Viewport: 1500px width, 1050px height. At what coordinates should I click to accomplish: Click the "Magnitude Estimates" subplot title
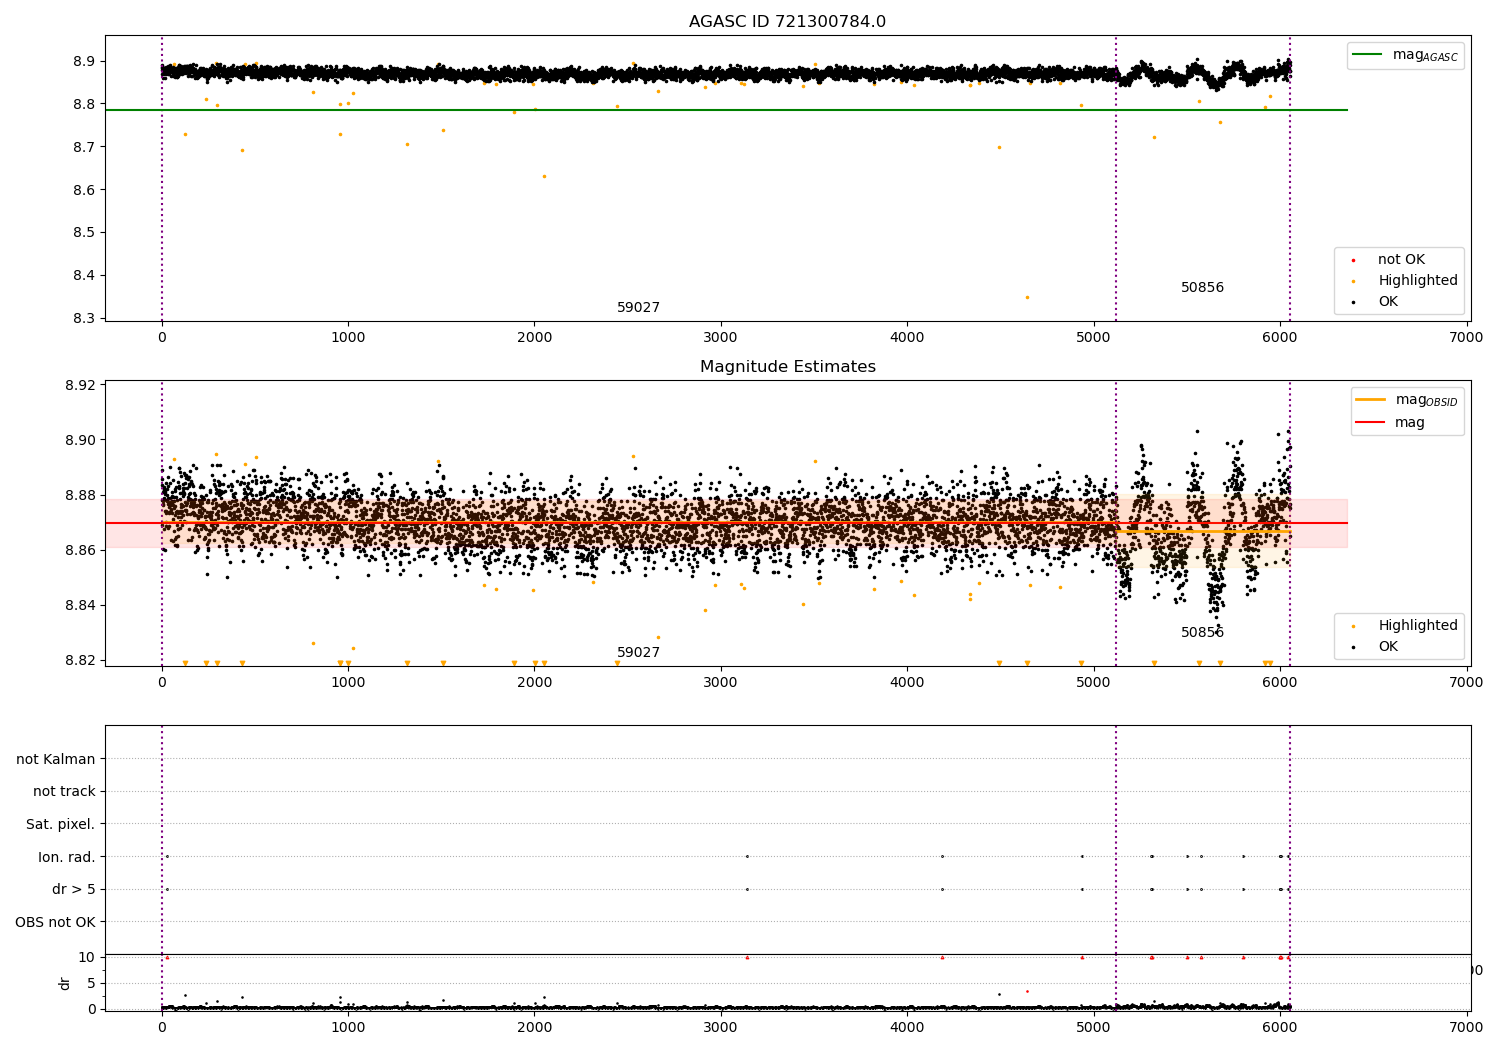[788, 367]
